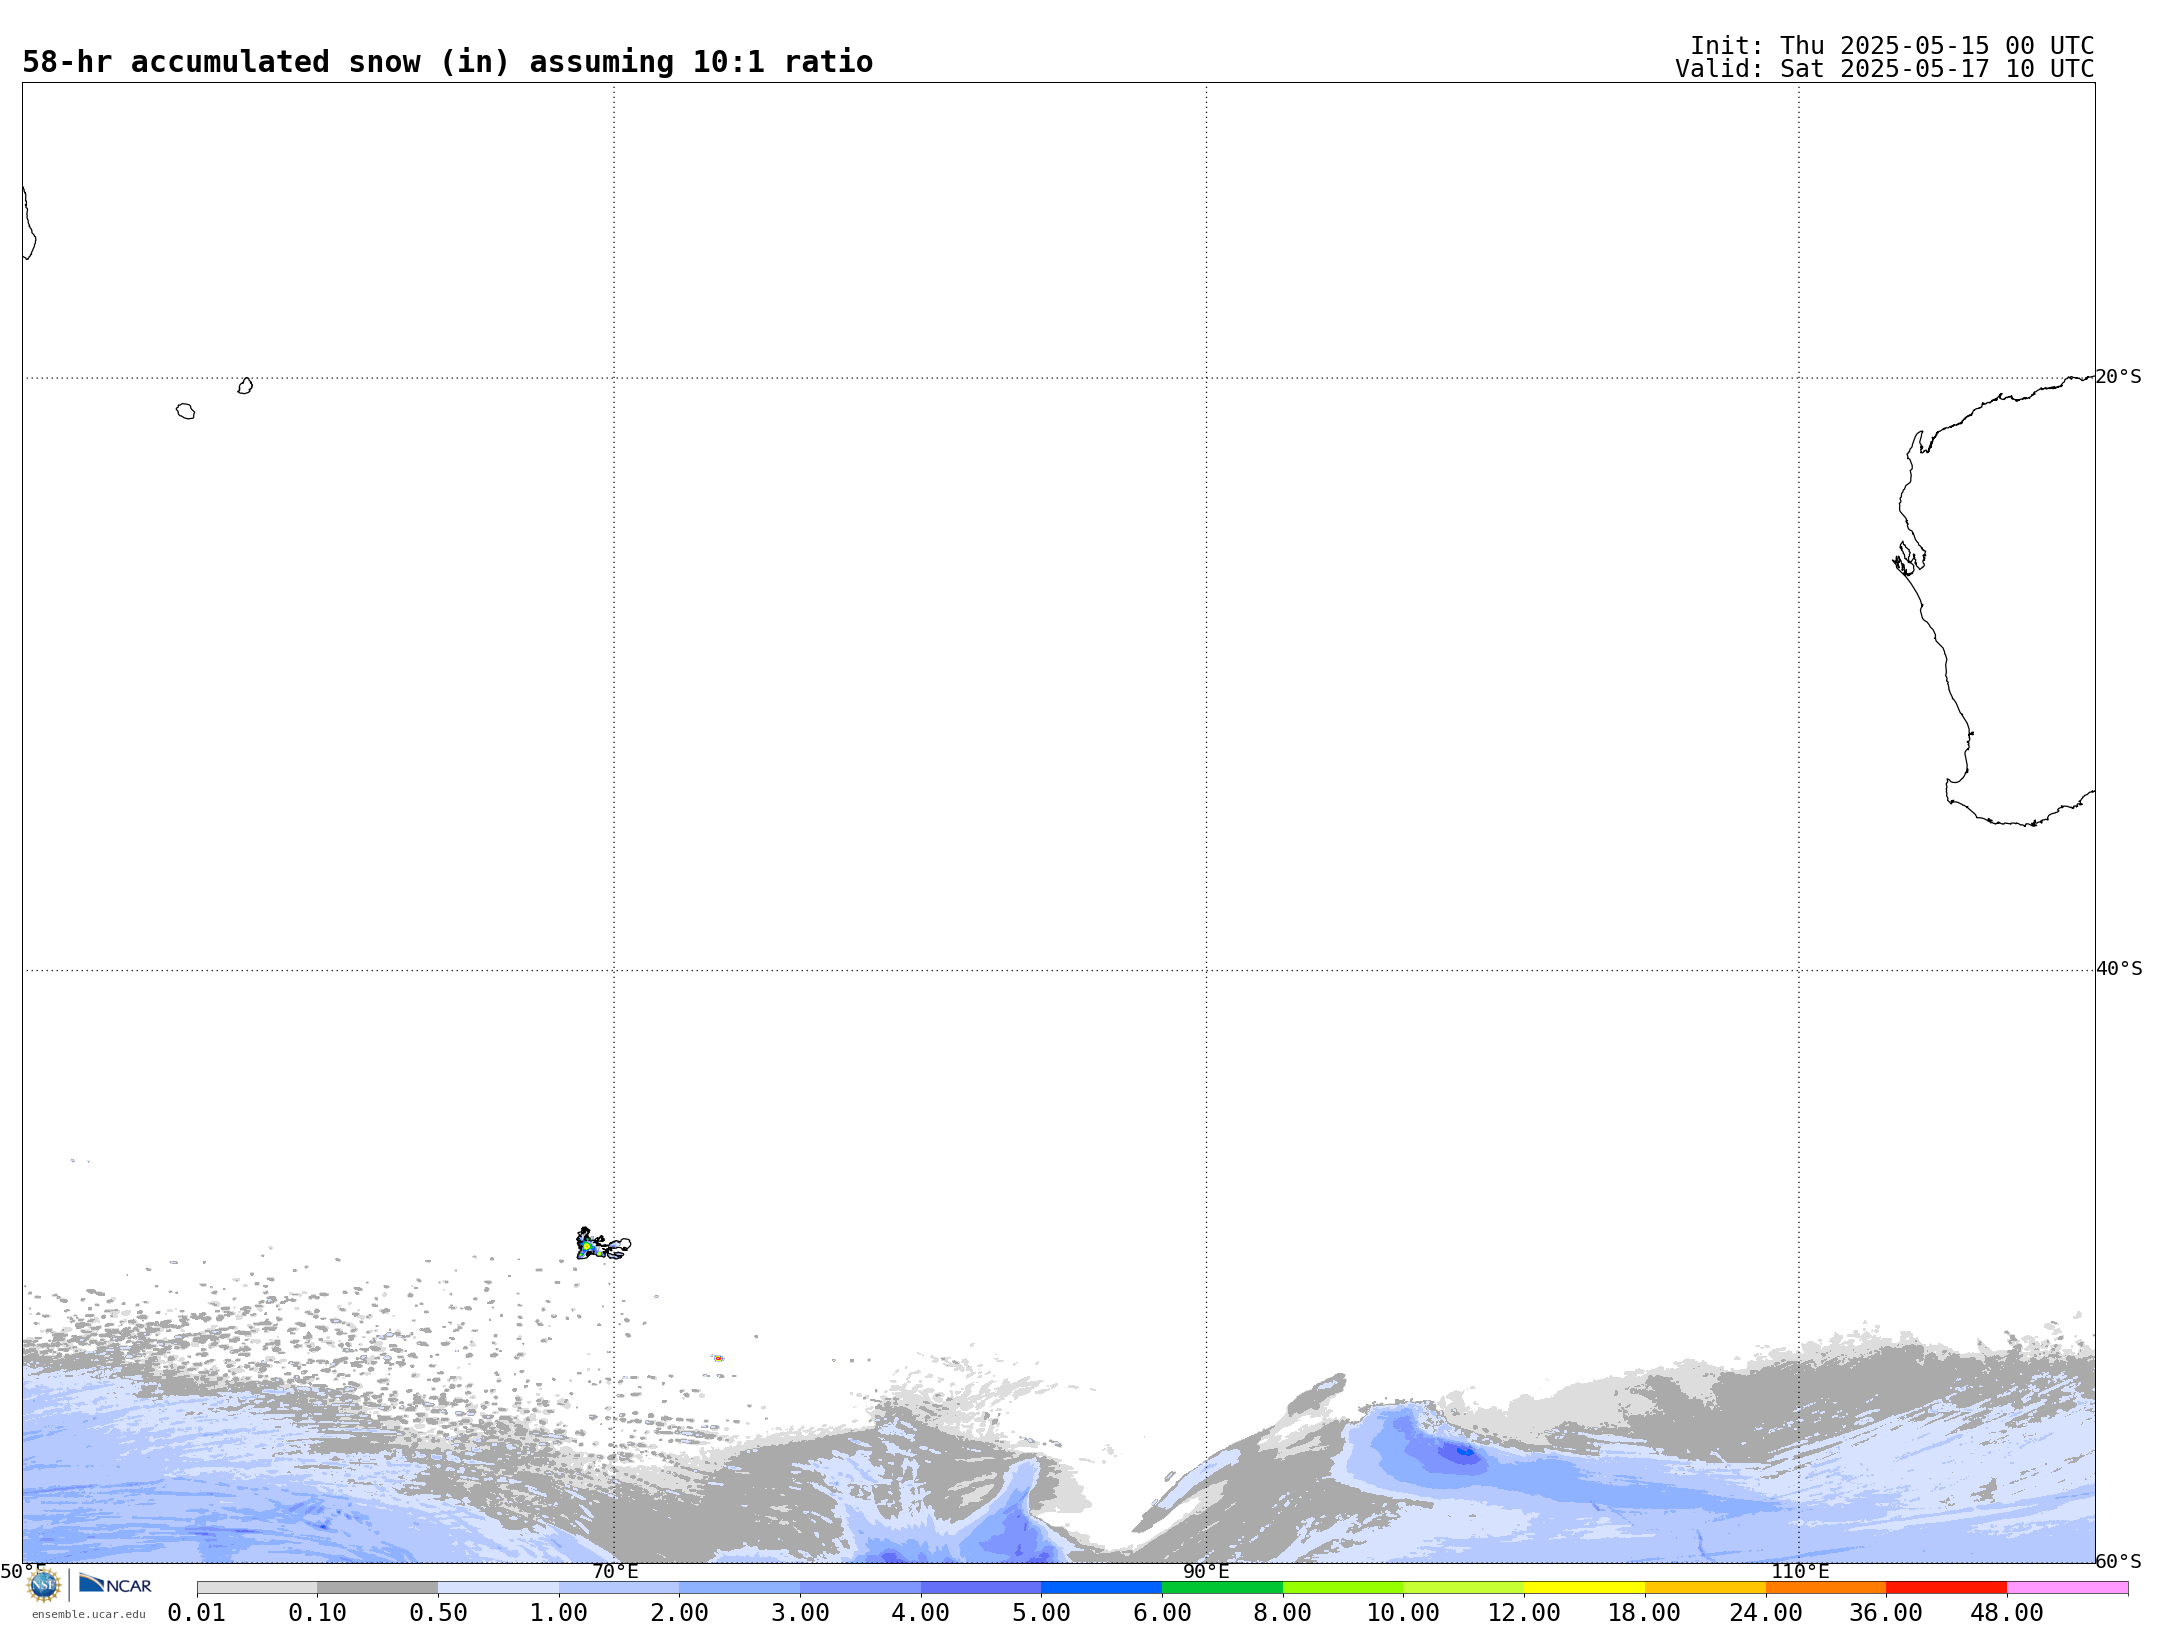The height and width of the screenshot is (1626, 2160).
Task: Click the 40°S latitude label
Action: click(x=2119, y=969)
